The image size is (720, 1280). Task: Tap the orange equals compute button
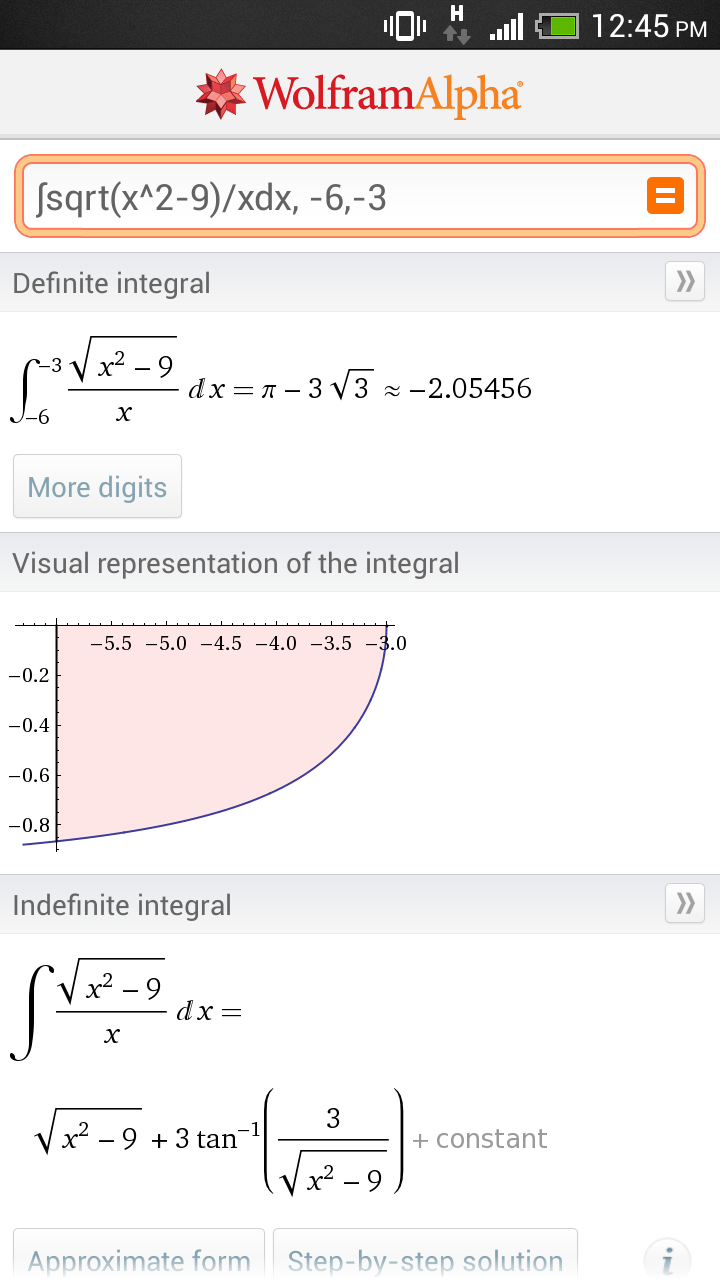(x=665, y=196)
